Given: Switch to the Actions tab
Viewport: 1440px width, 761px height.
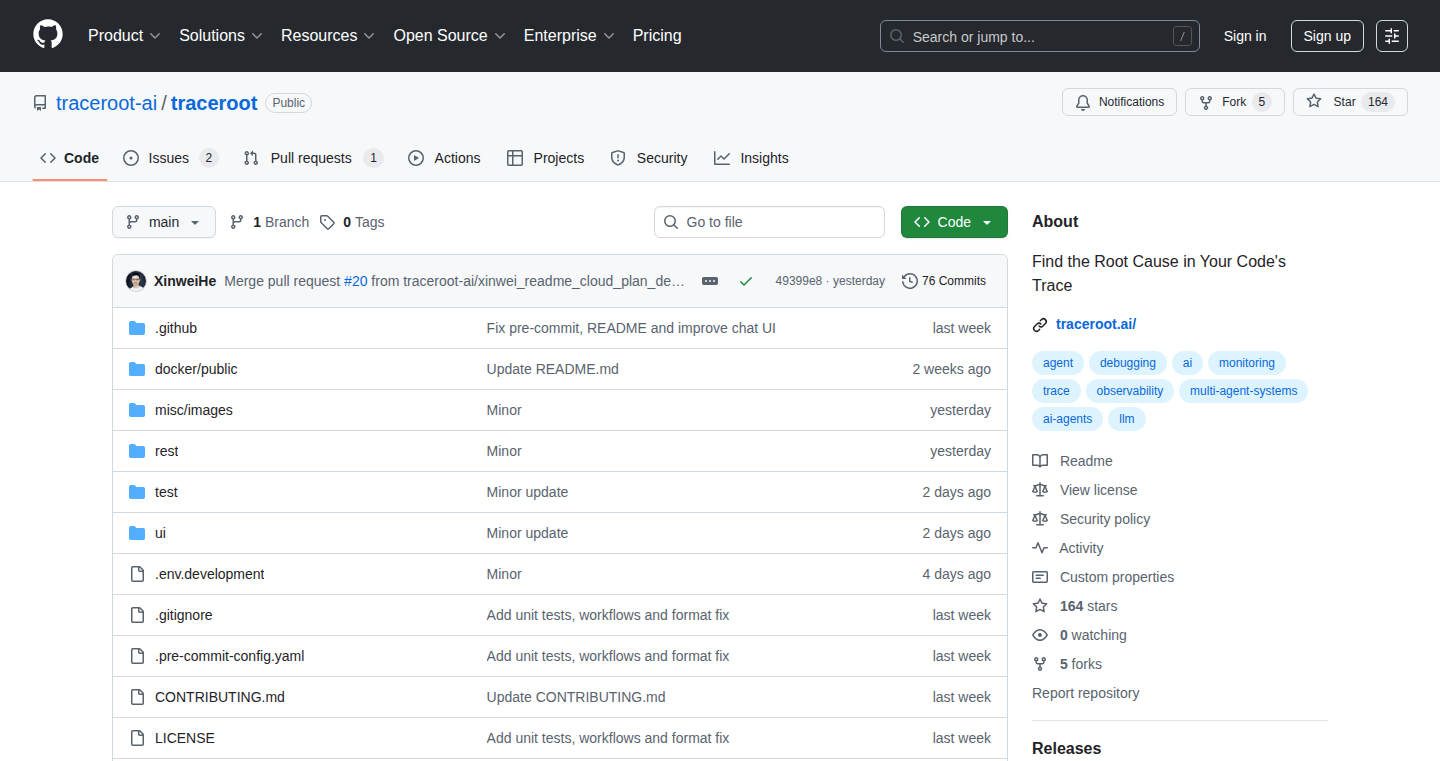Looking at the screenshot, I should coord(444,158).
